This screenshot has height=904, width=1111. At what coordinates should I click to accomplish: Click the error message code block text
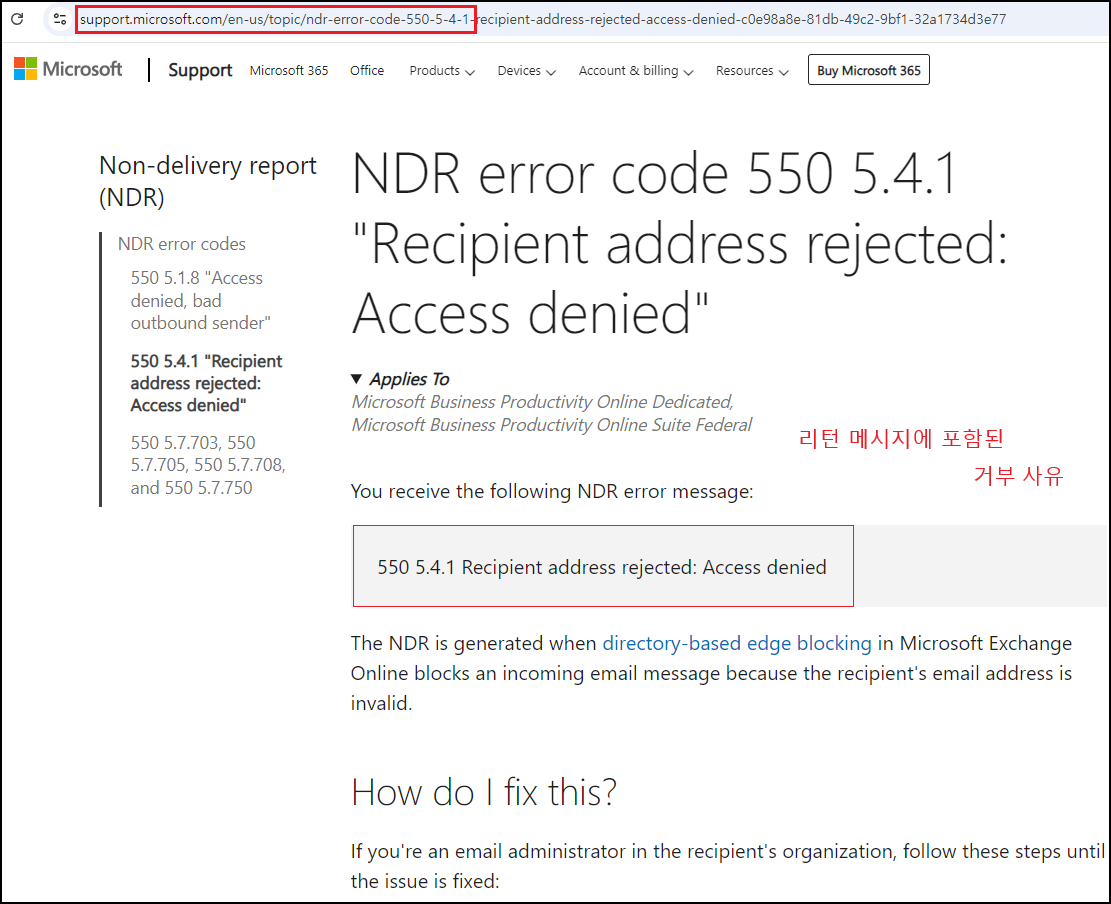602,567
